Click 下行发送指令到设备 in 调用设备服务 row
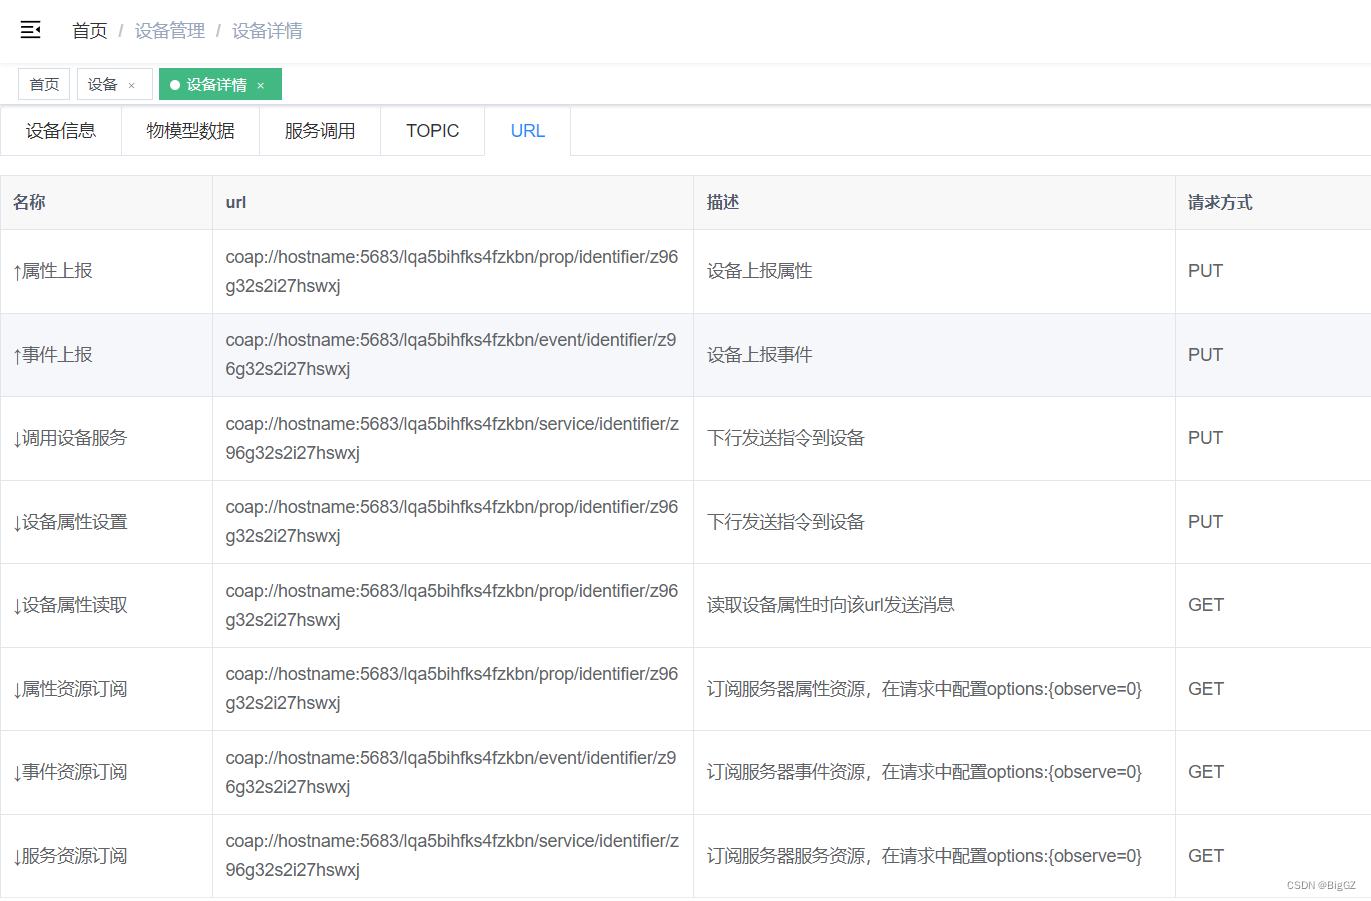The width and height of the screenshot is (1371, 901). (x=785, y=438)
